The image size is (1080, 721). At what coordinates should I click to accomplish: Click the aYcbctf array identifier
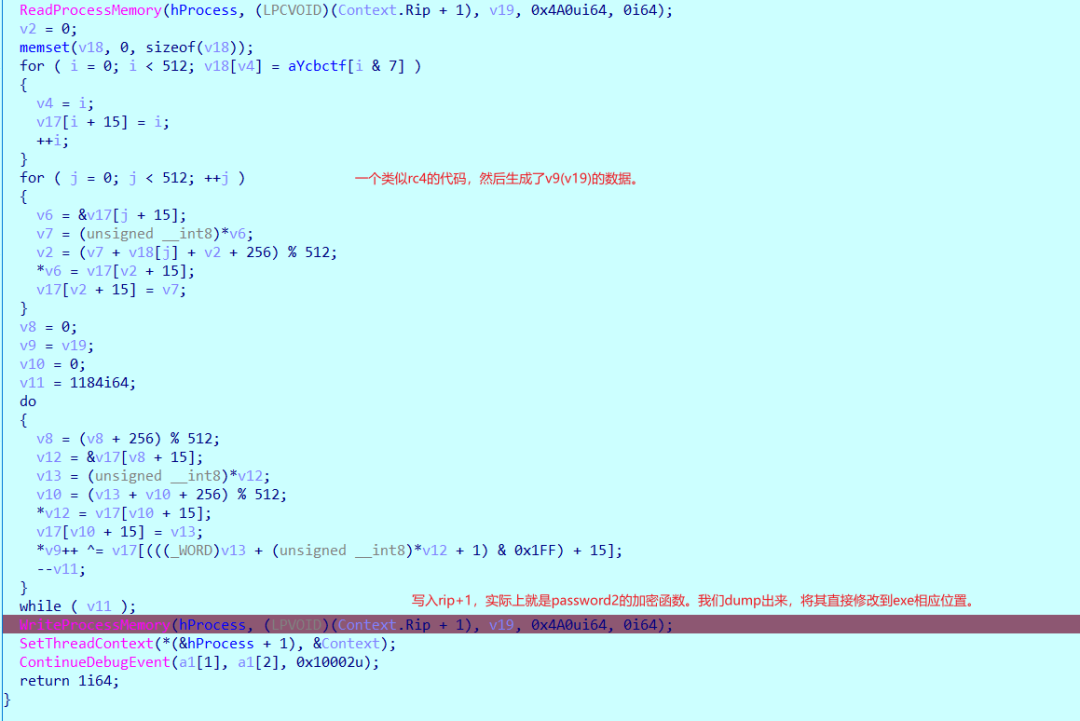[318, 66]
